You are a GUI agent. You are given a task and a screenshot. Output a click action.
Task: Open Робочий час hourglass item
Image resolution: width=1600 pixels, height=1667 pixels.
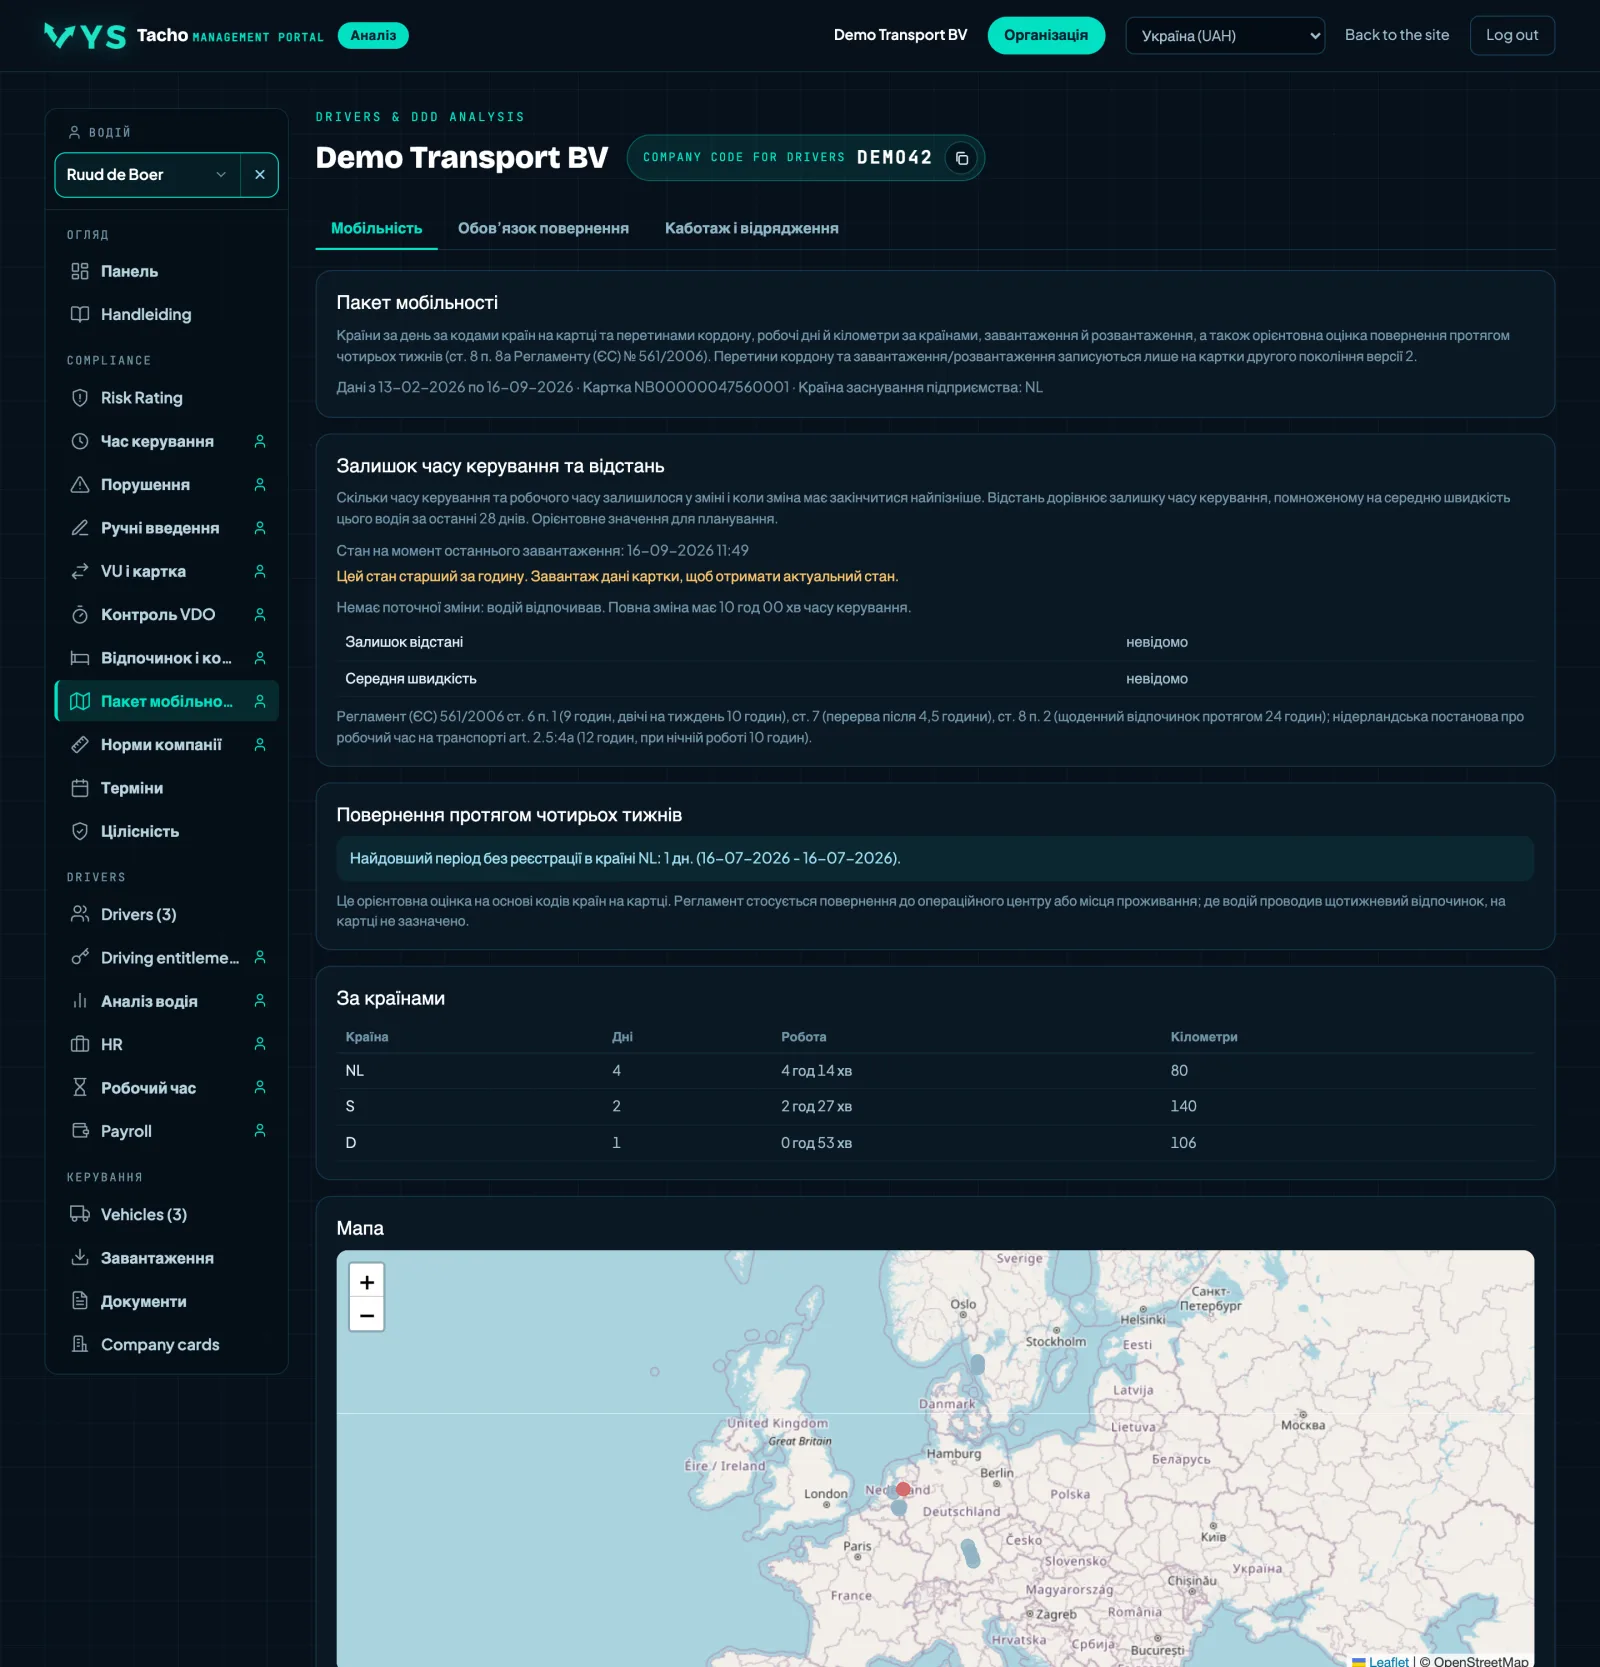[166, 1088]
